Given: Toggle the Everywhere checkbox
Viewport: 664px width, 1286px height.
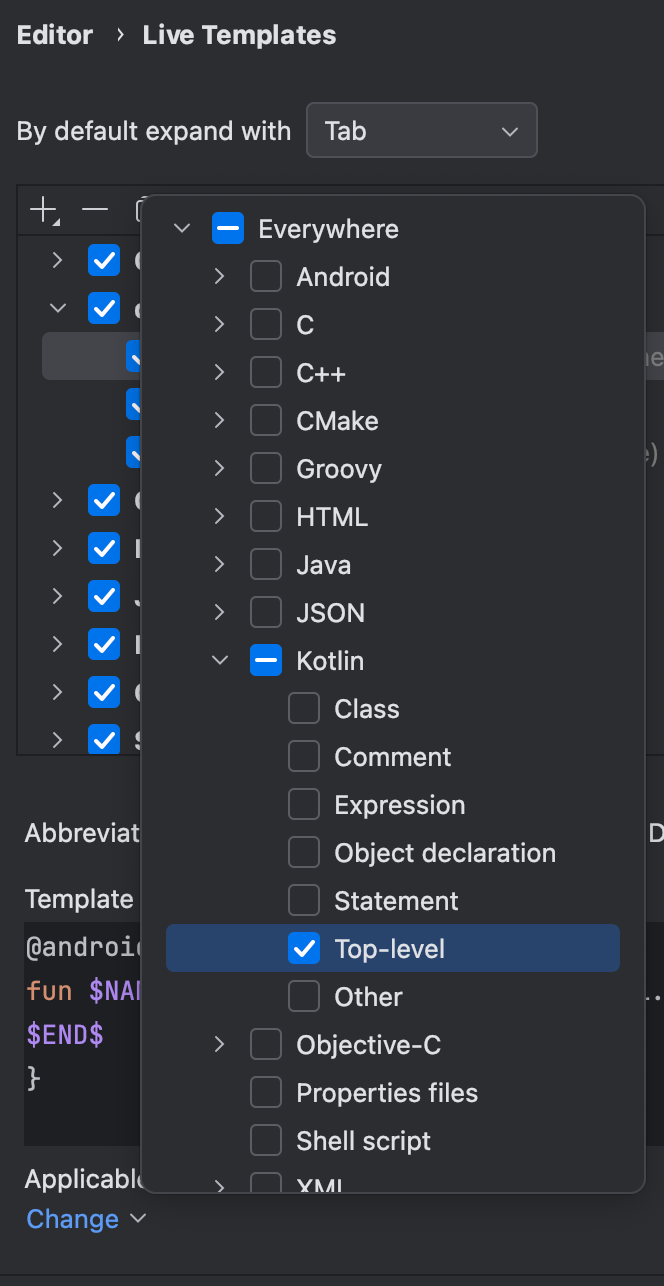Looking at the screenshot, I should tap(228, 229).
